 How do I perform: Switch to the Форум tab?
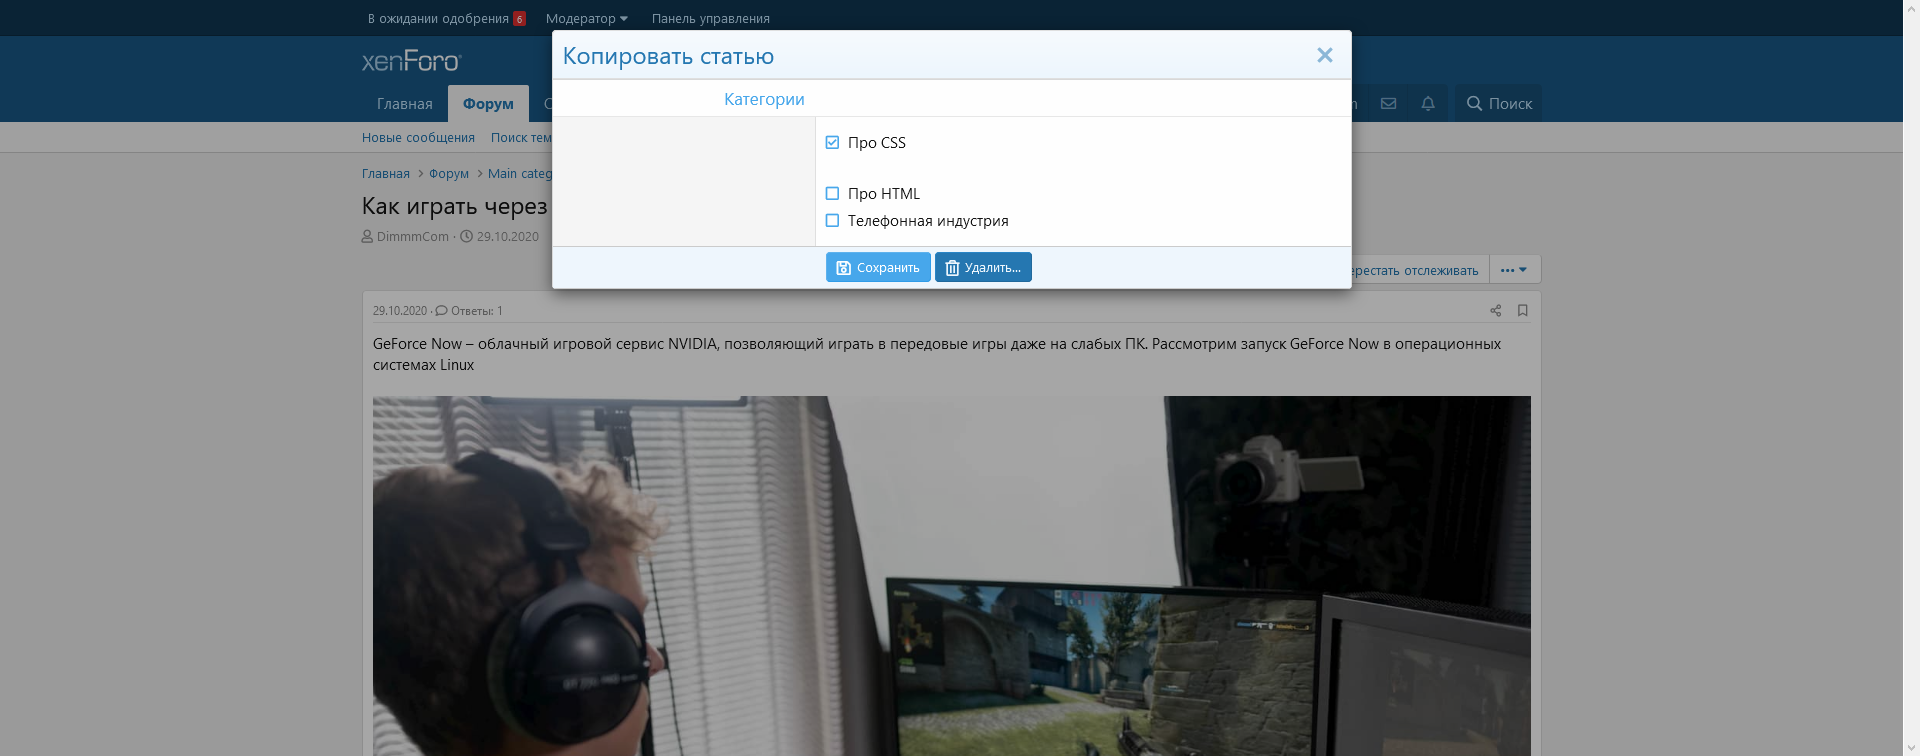[488, 104]
